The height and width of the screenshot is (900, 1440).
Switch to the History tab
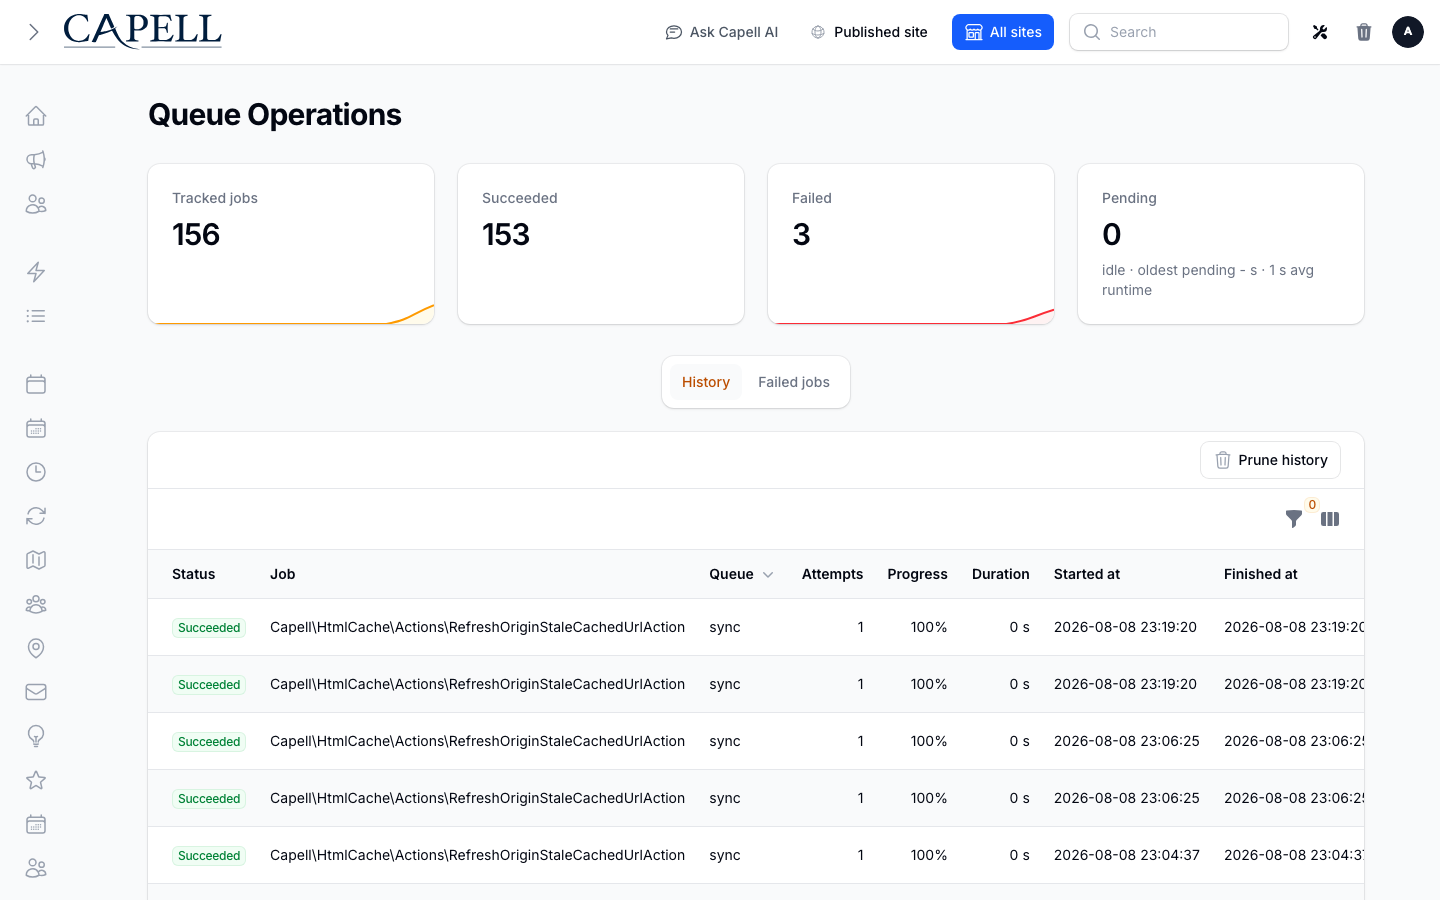coord(706,382)
